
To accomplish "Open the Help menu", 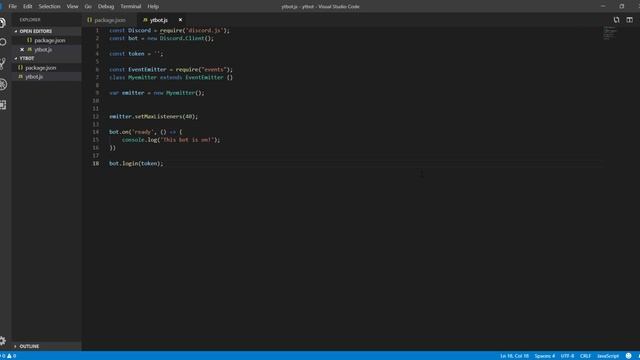I will click(153, 7).
